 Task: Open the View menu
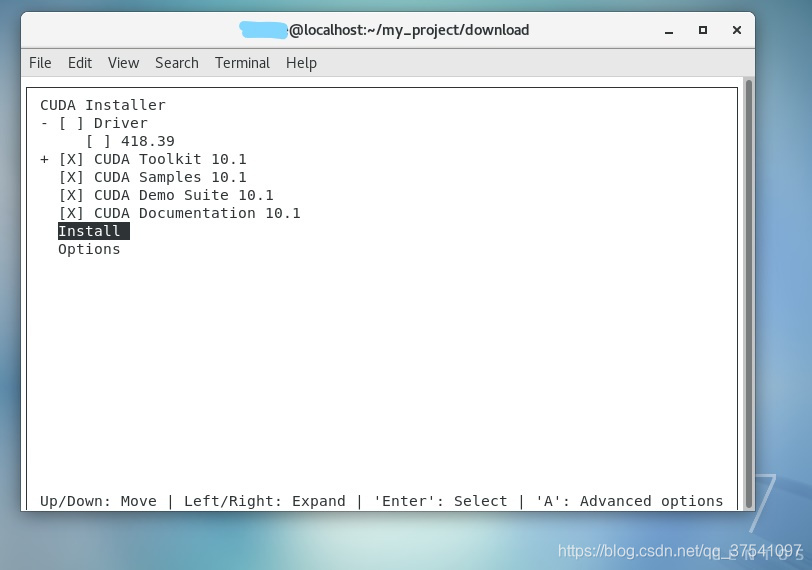point(123,63)
